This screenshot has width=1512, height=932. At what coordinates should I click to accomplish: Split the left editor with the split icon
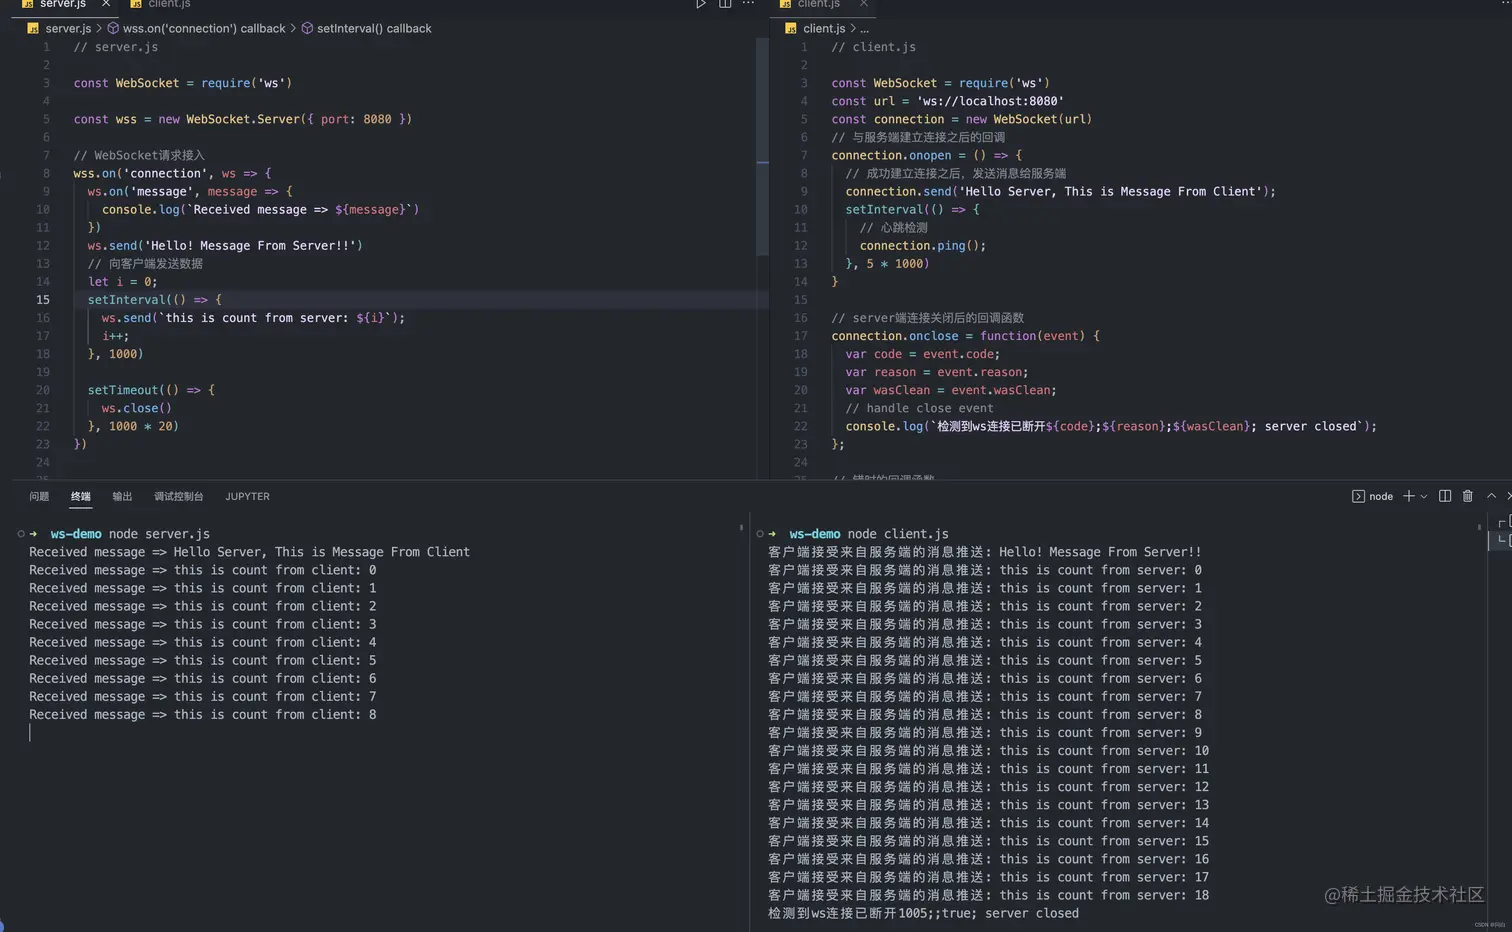point(725,4)
